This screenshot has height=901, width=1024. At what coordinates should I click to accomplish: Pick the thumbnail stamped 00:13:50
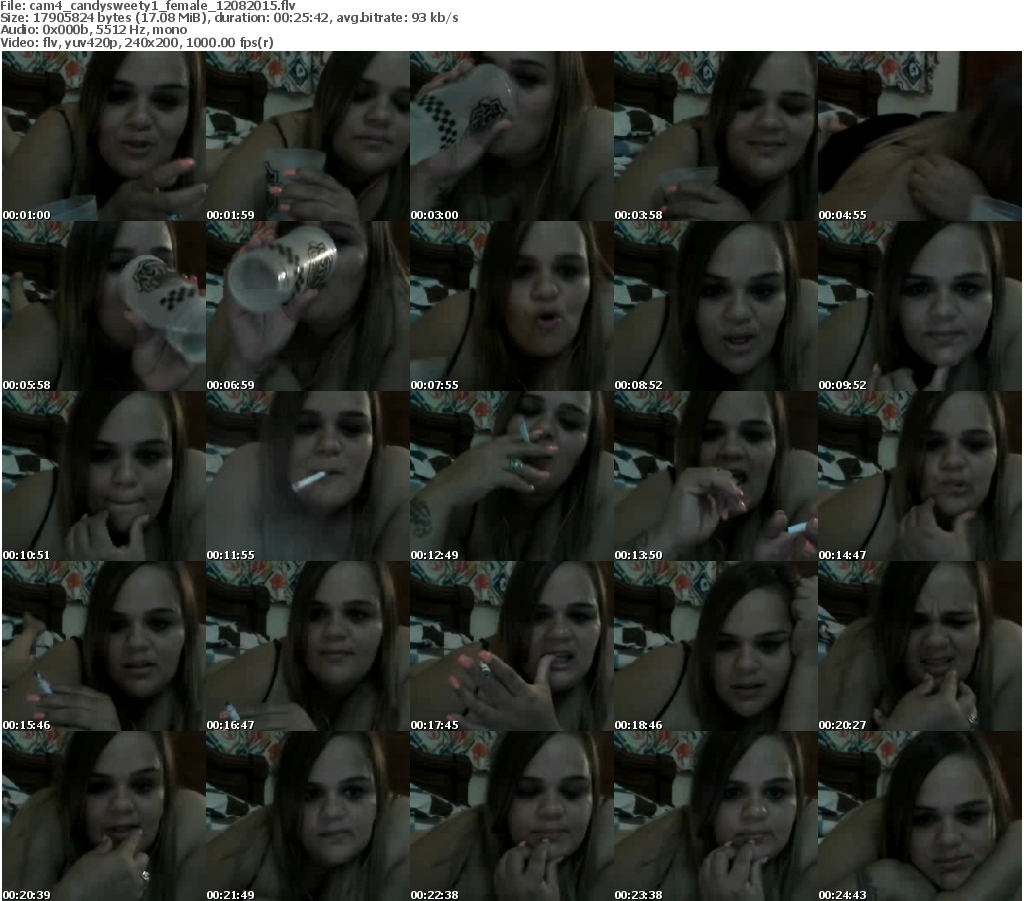point(716,476)
